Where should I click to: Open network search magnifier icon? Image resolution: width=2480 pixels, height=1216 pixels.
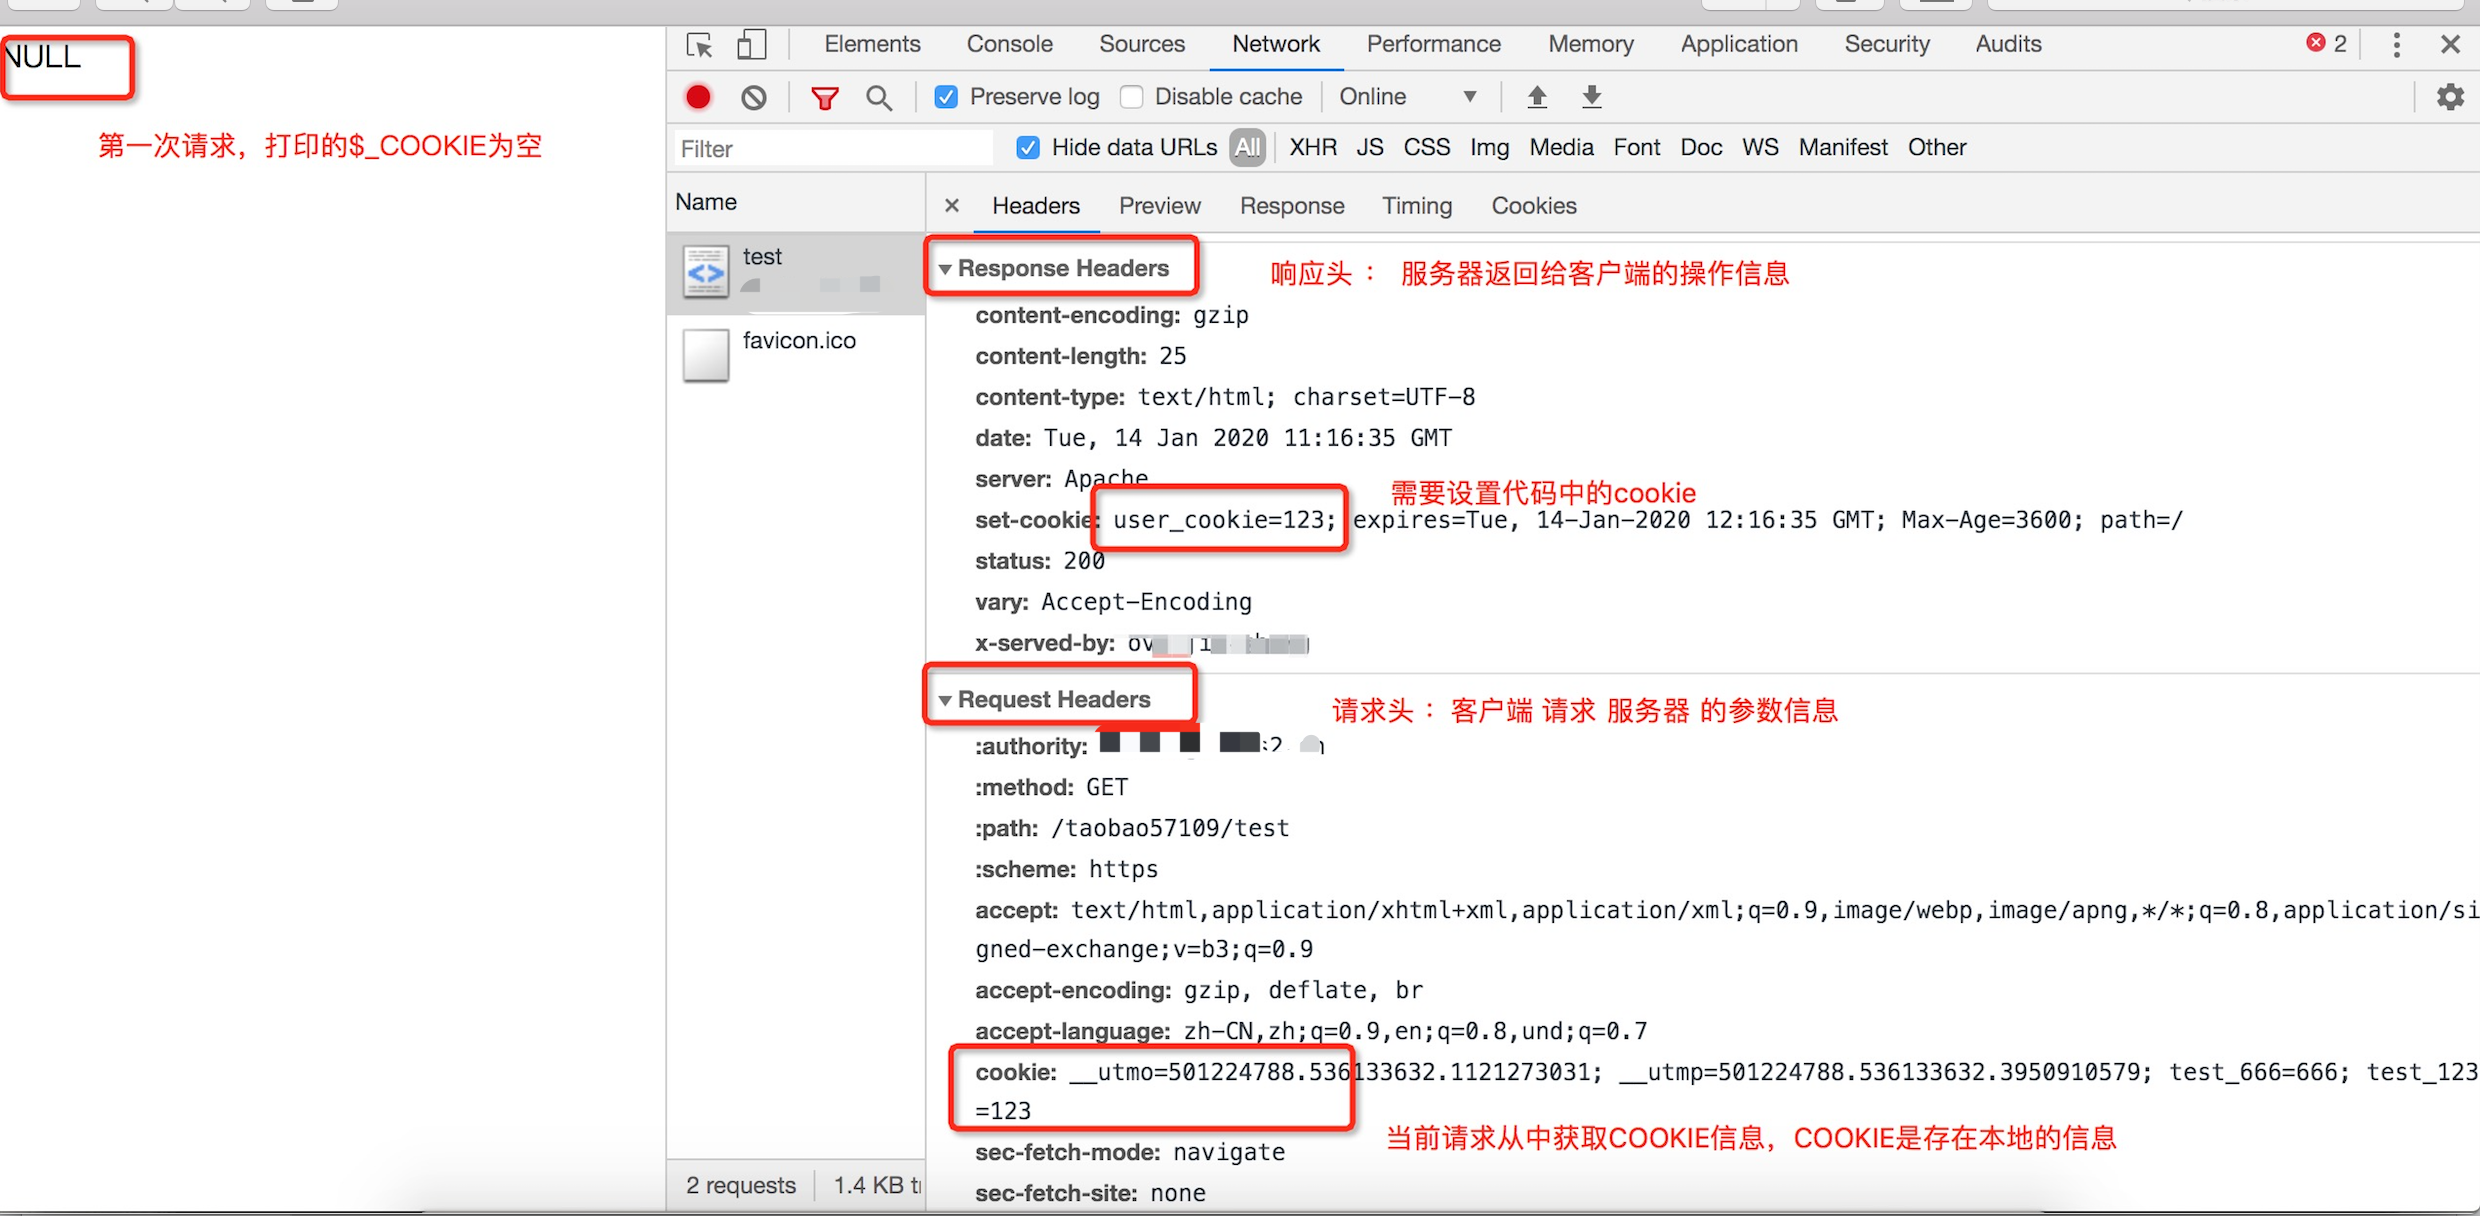879,98
